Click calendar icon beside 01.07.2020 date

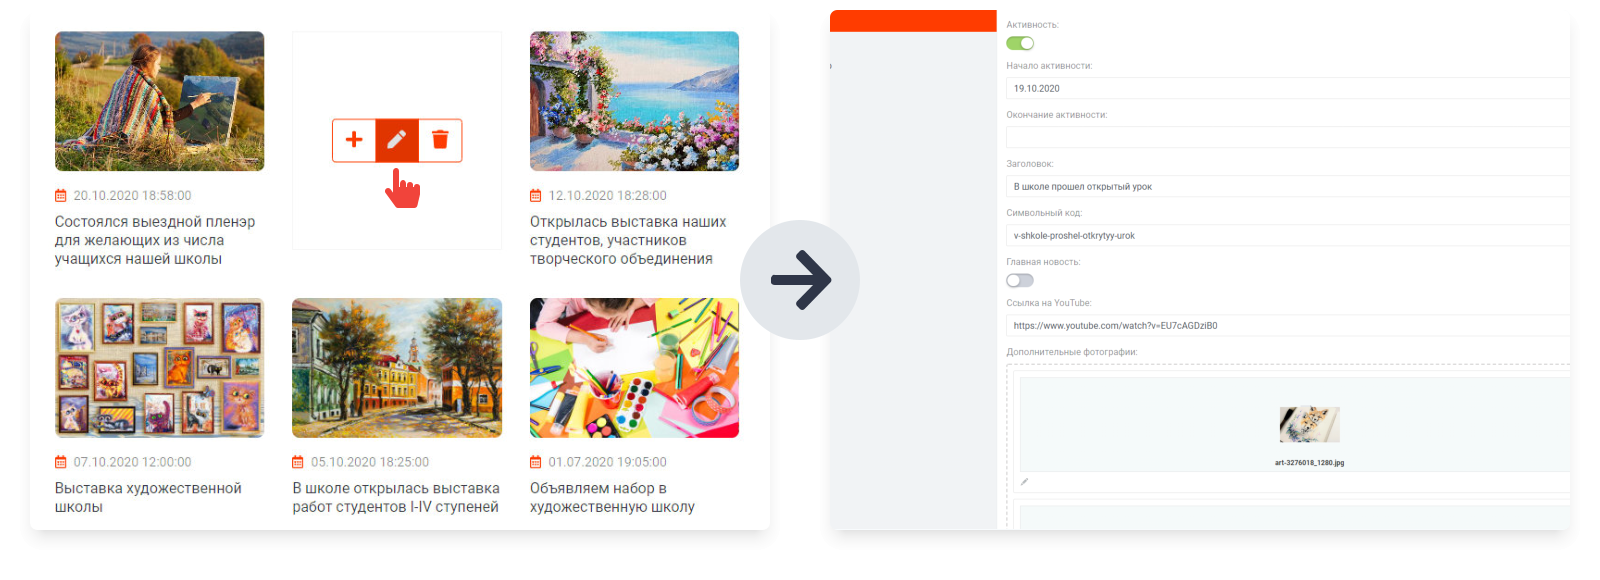pos(536,462)
